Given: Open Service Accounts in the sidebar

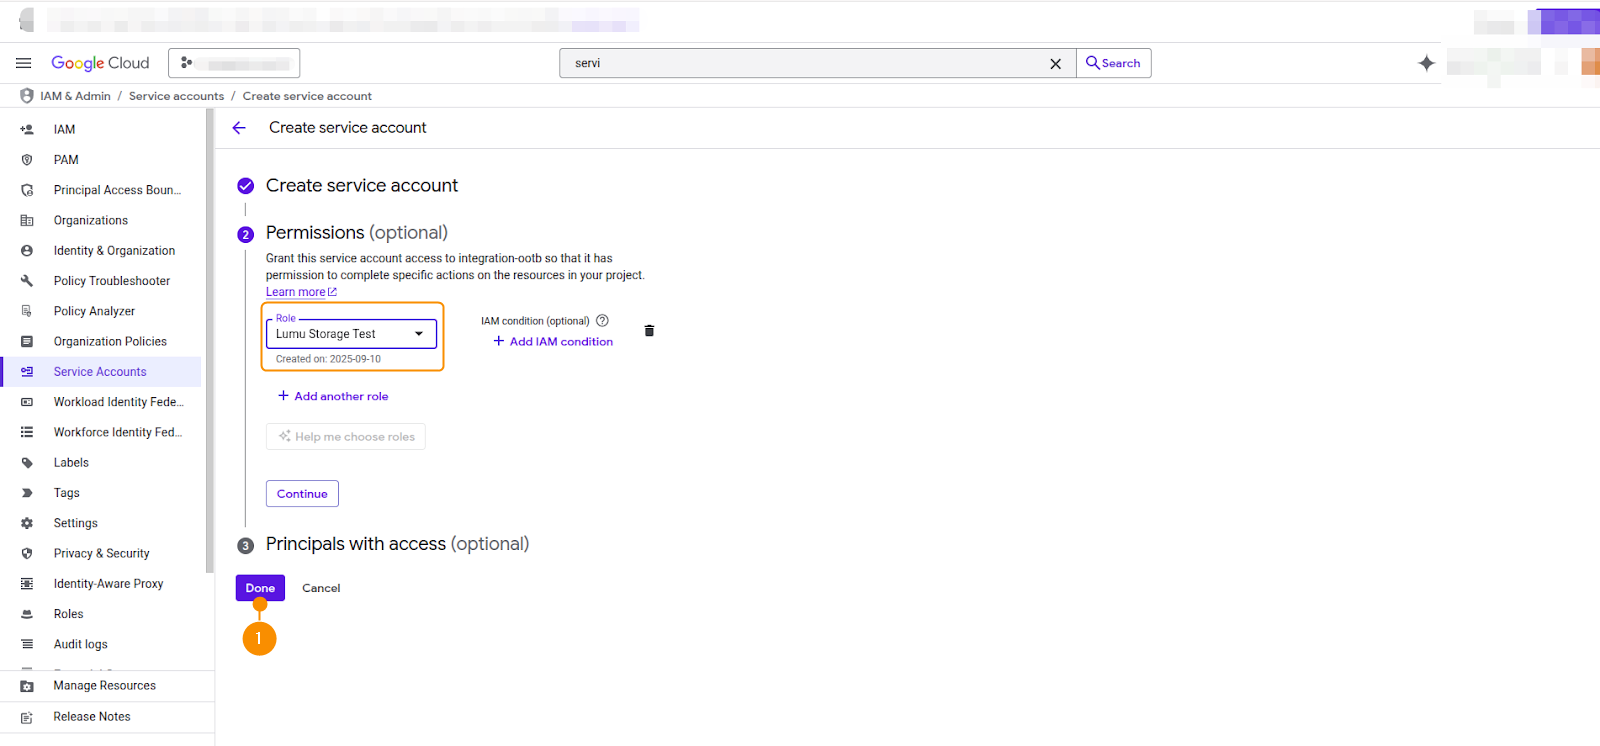Looking at the screenshot, I should (100, 372).
